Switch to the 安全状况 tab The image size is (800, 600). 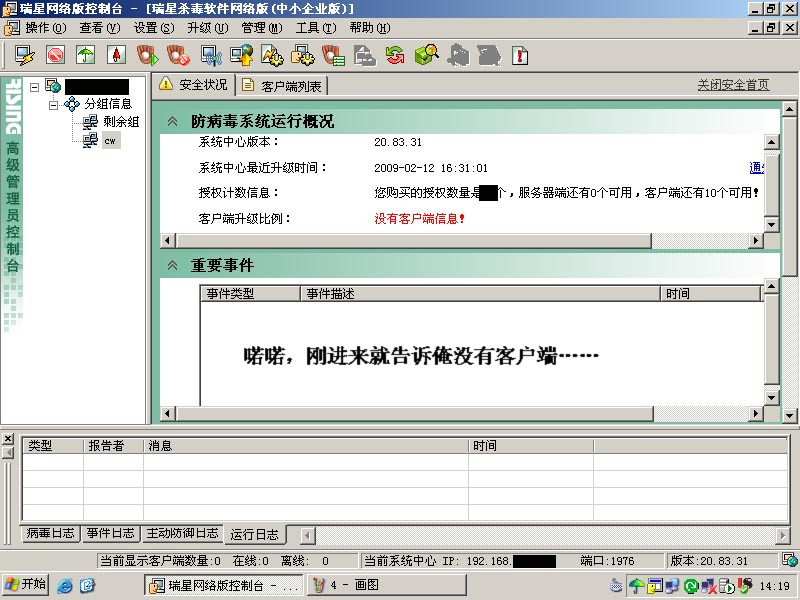pyautogui.click(x=193, y=85)
